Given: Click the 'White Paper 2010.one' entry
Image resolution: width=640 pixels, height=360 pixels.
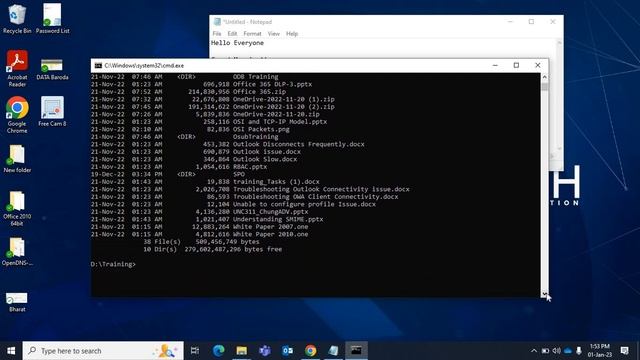Looking at the screenshot, I should pyautogui.click(x=271, y=234).
